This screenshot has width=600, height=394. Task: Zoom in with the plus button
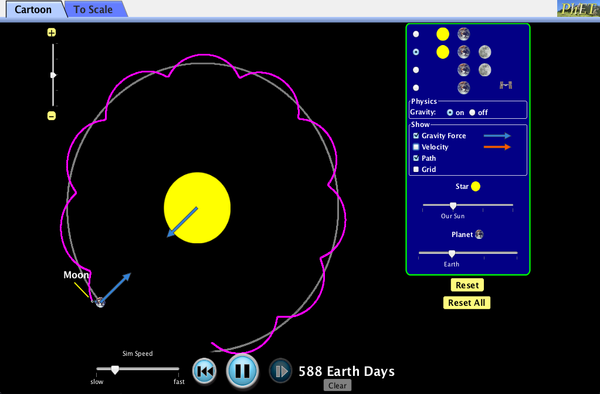52,33
